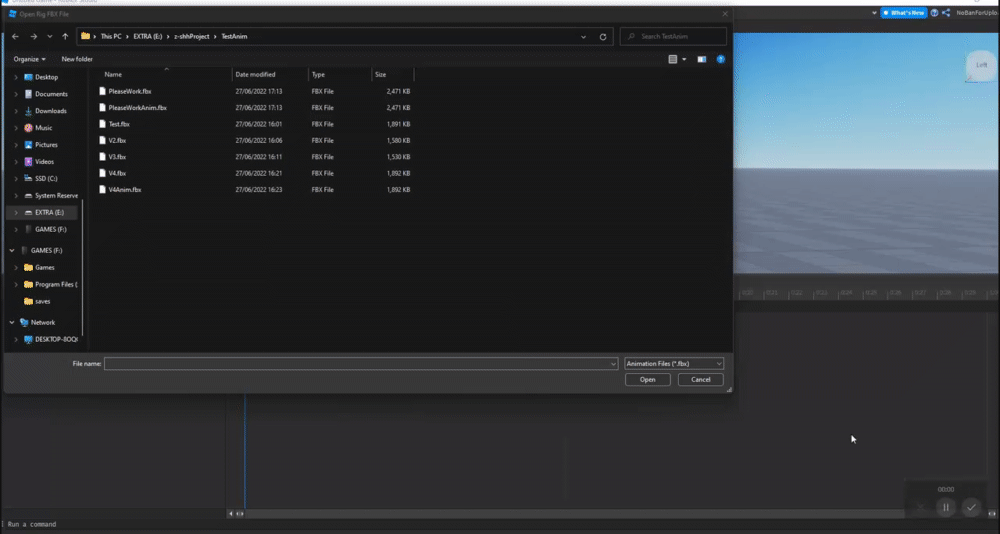Open the File name history dropdown
Image resolution: width=1000 pixels, height=534 pixels.
(x=614, y=364)
